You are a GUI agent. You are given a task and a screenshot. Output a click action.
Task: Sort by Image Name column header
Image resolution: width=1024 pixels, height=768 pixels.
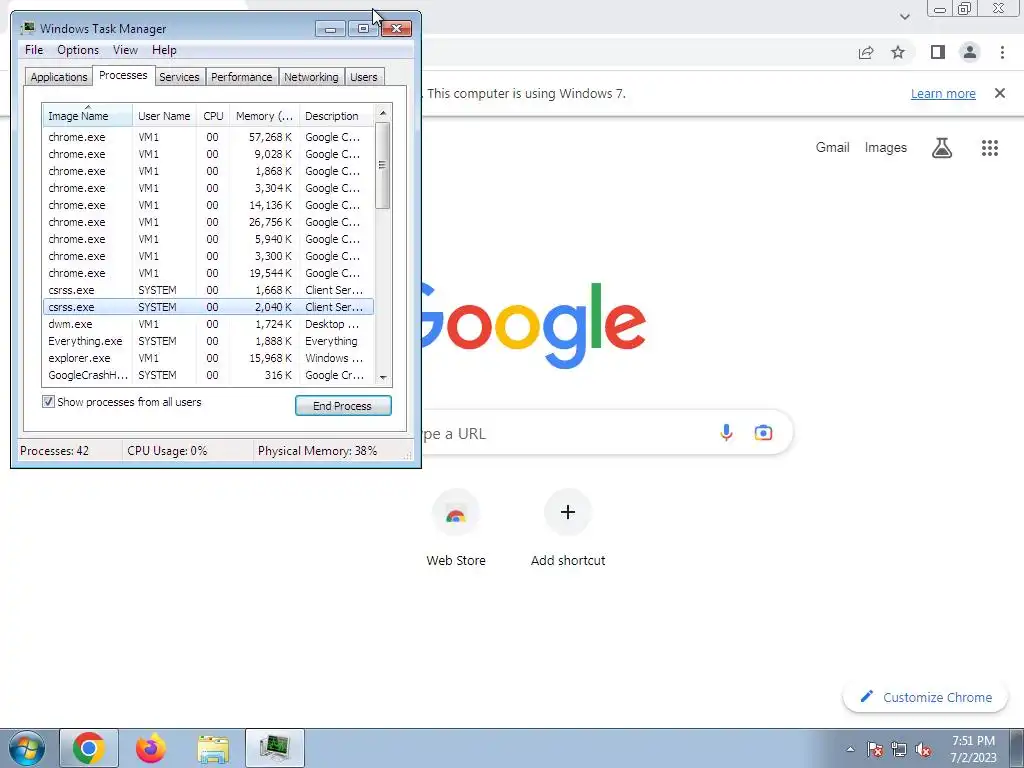[x=88, y=116]
